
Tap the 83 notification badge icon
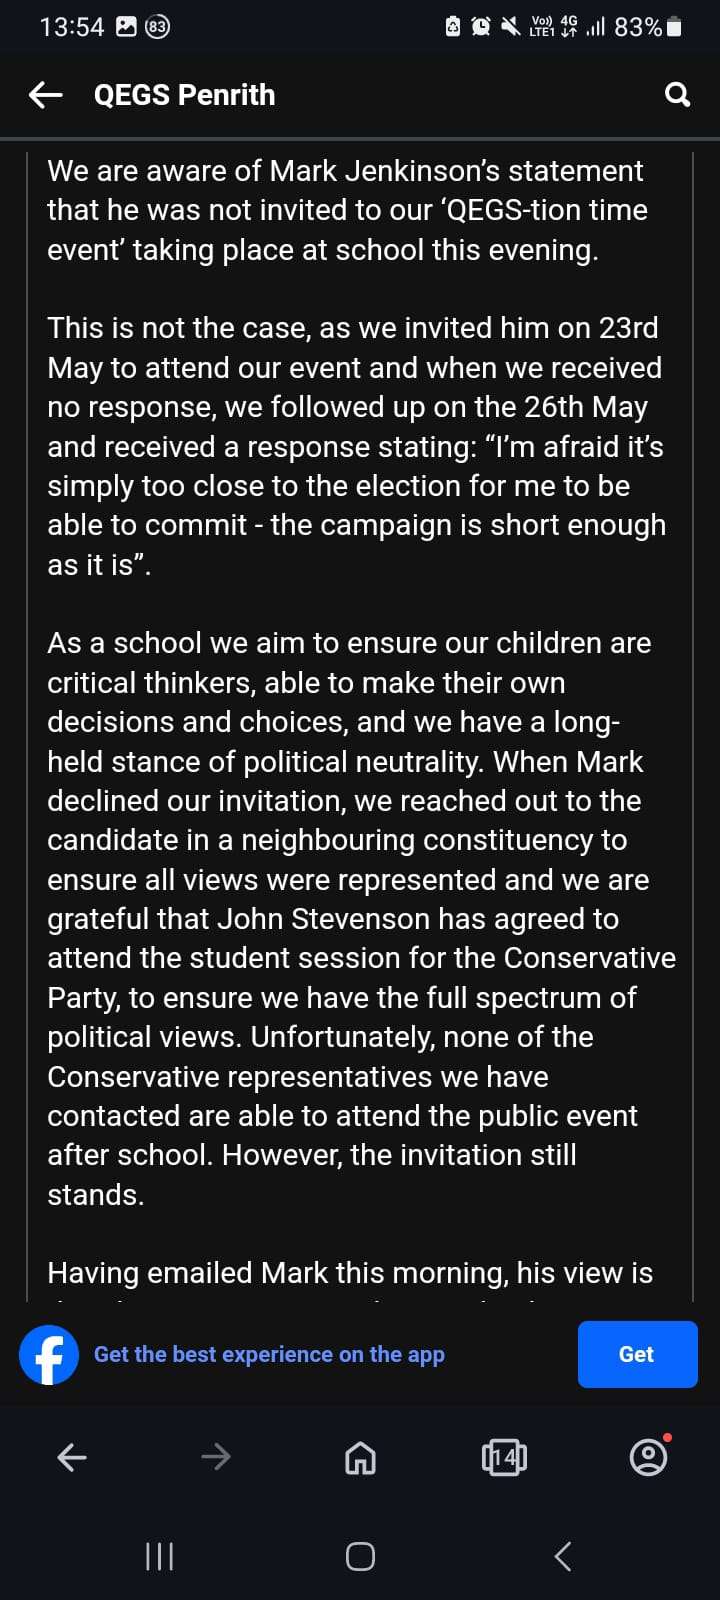(x=157, y=27)
